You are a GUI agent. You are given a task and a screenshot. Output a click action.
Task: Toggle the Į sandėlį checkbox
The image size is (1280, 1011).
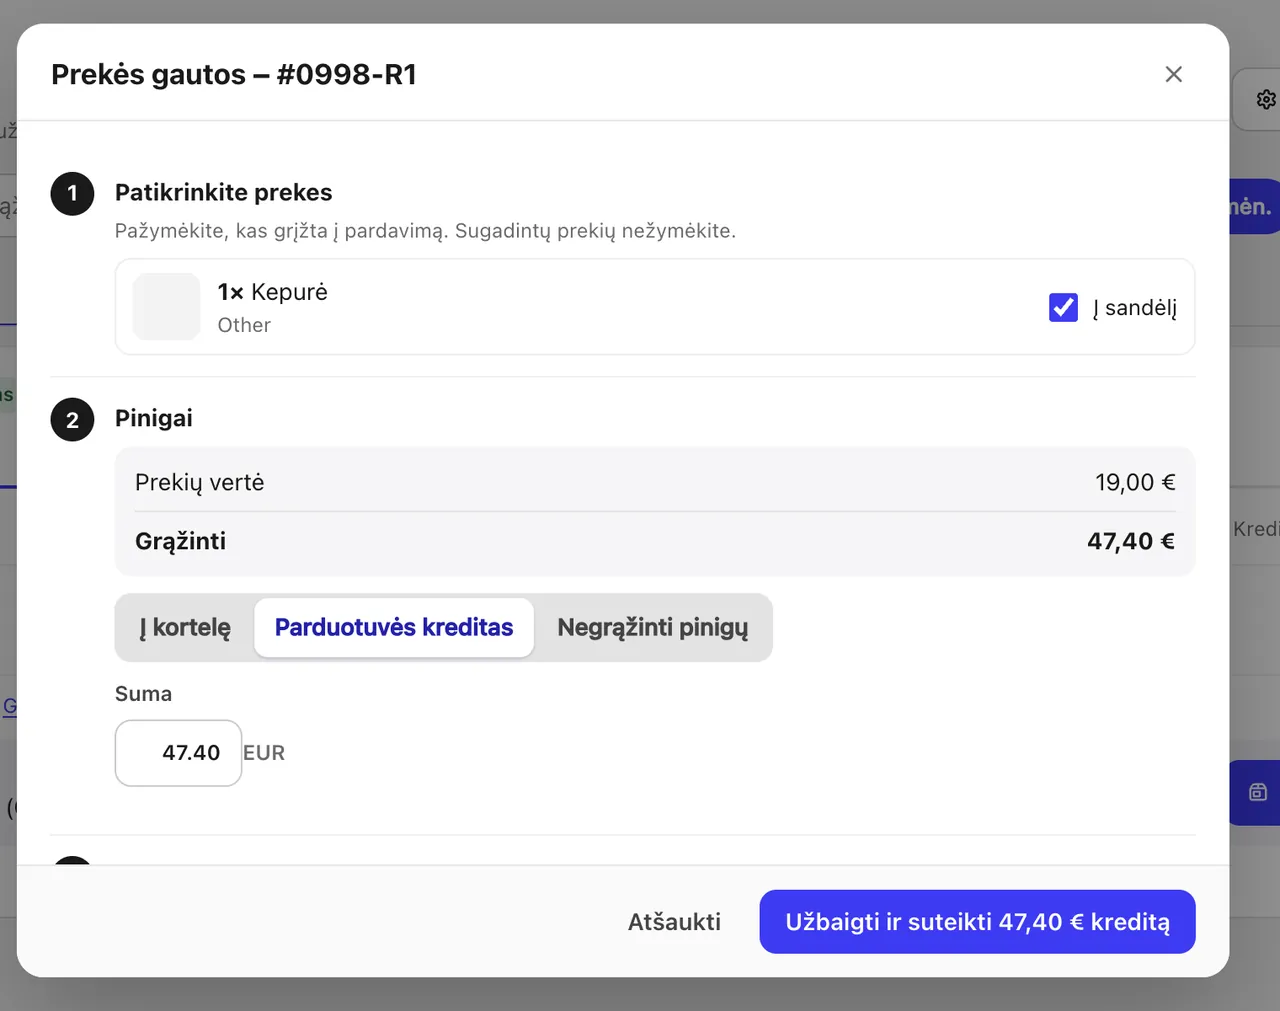point(1063,307)
